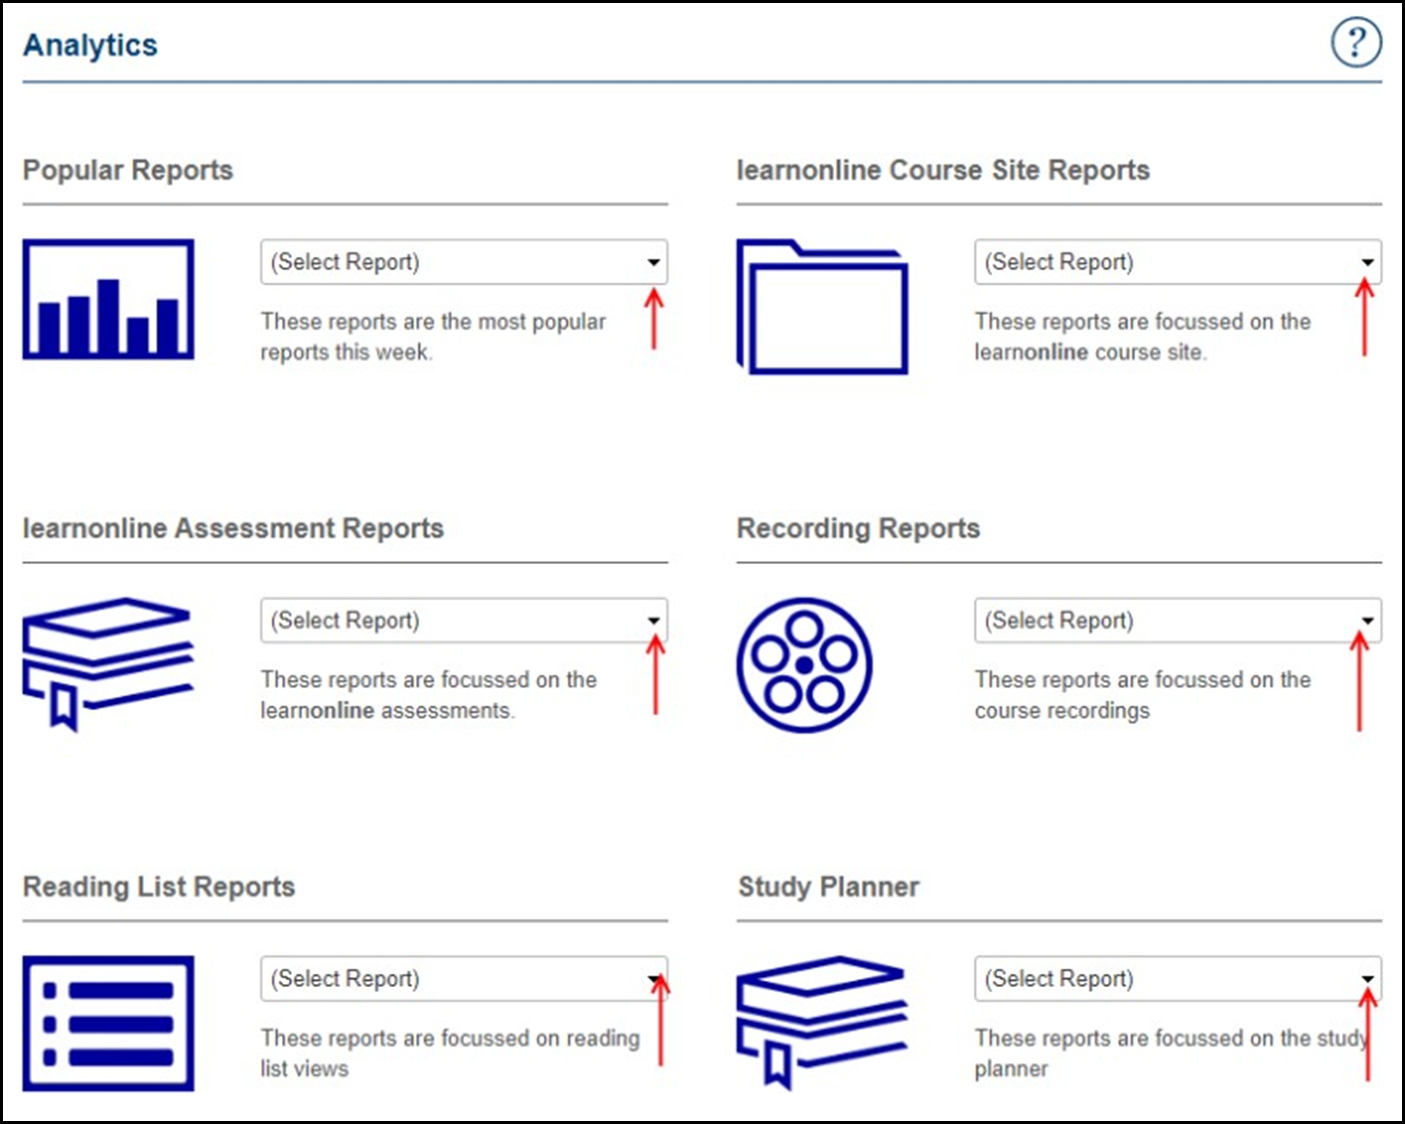Open the learnonline Assessment Reports dropdown
This screenshot has height=1124, width=1405.
click(463, 621)
